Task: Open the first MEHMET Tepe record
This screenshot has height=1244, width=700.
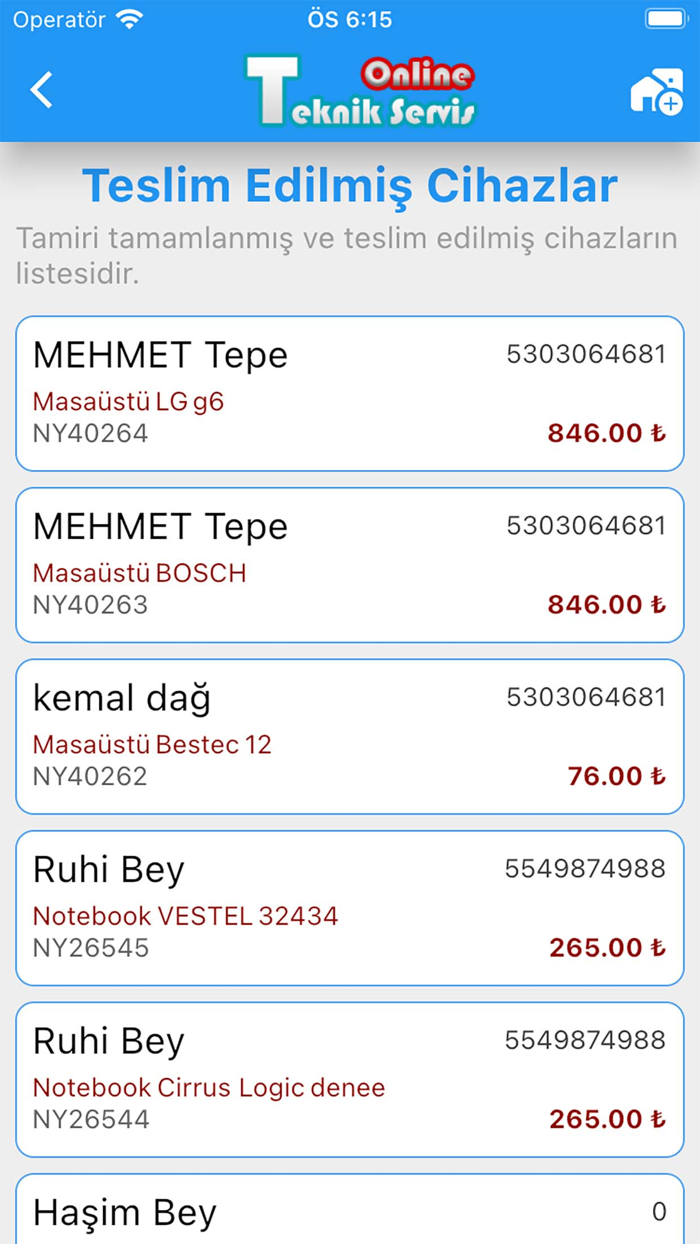Action: point(348,390)
